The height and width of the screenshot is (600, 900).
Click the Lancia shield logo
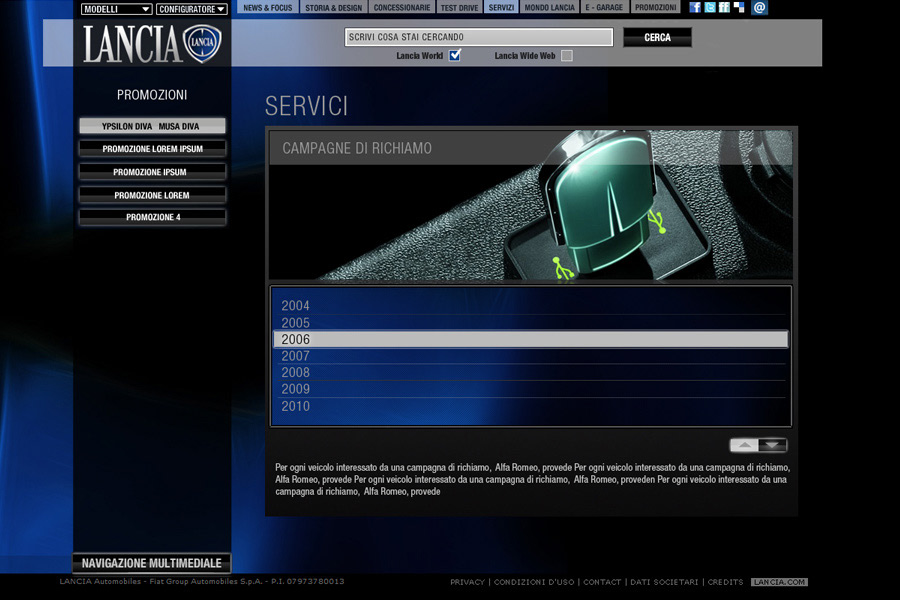[x=200, y=44]
